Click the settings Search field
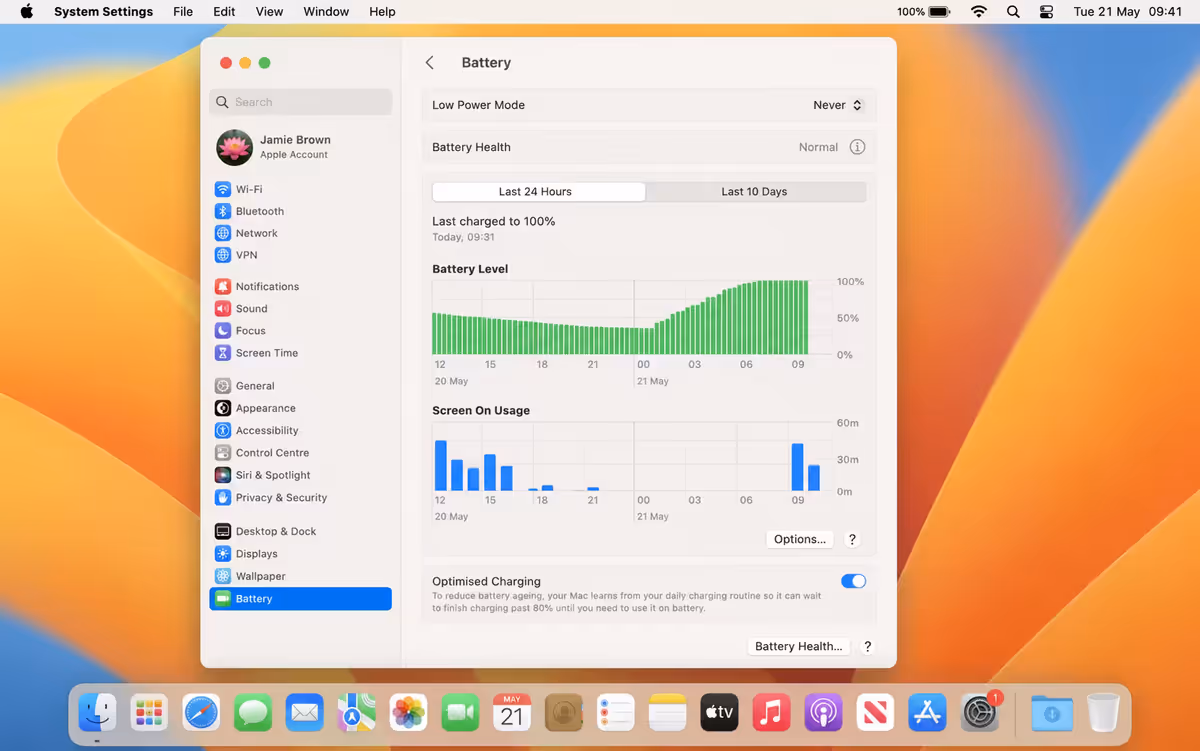This screenshot has height=751, width=1200. tap(301, 102)
